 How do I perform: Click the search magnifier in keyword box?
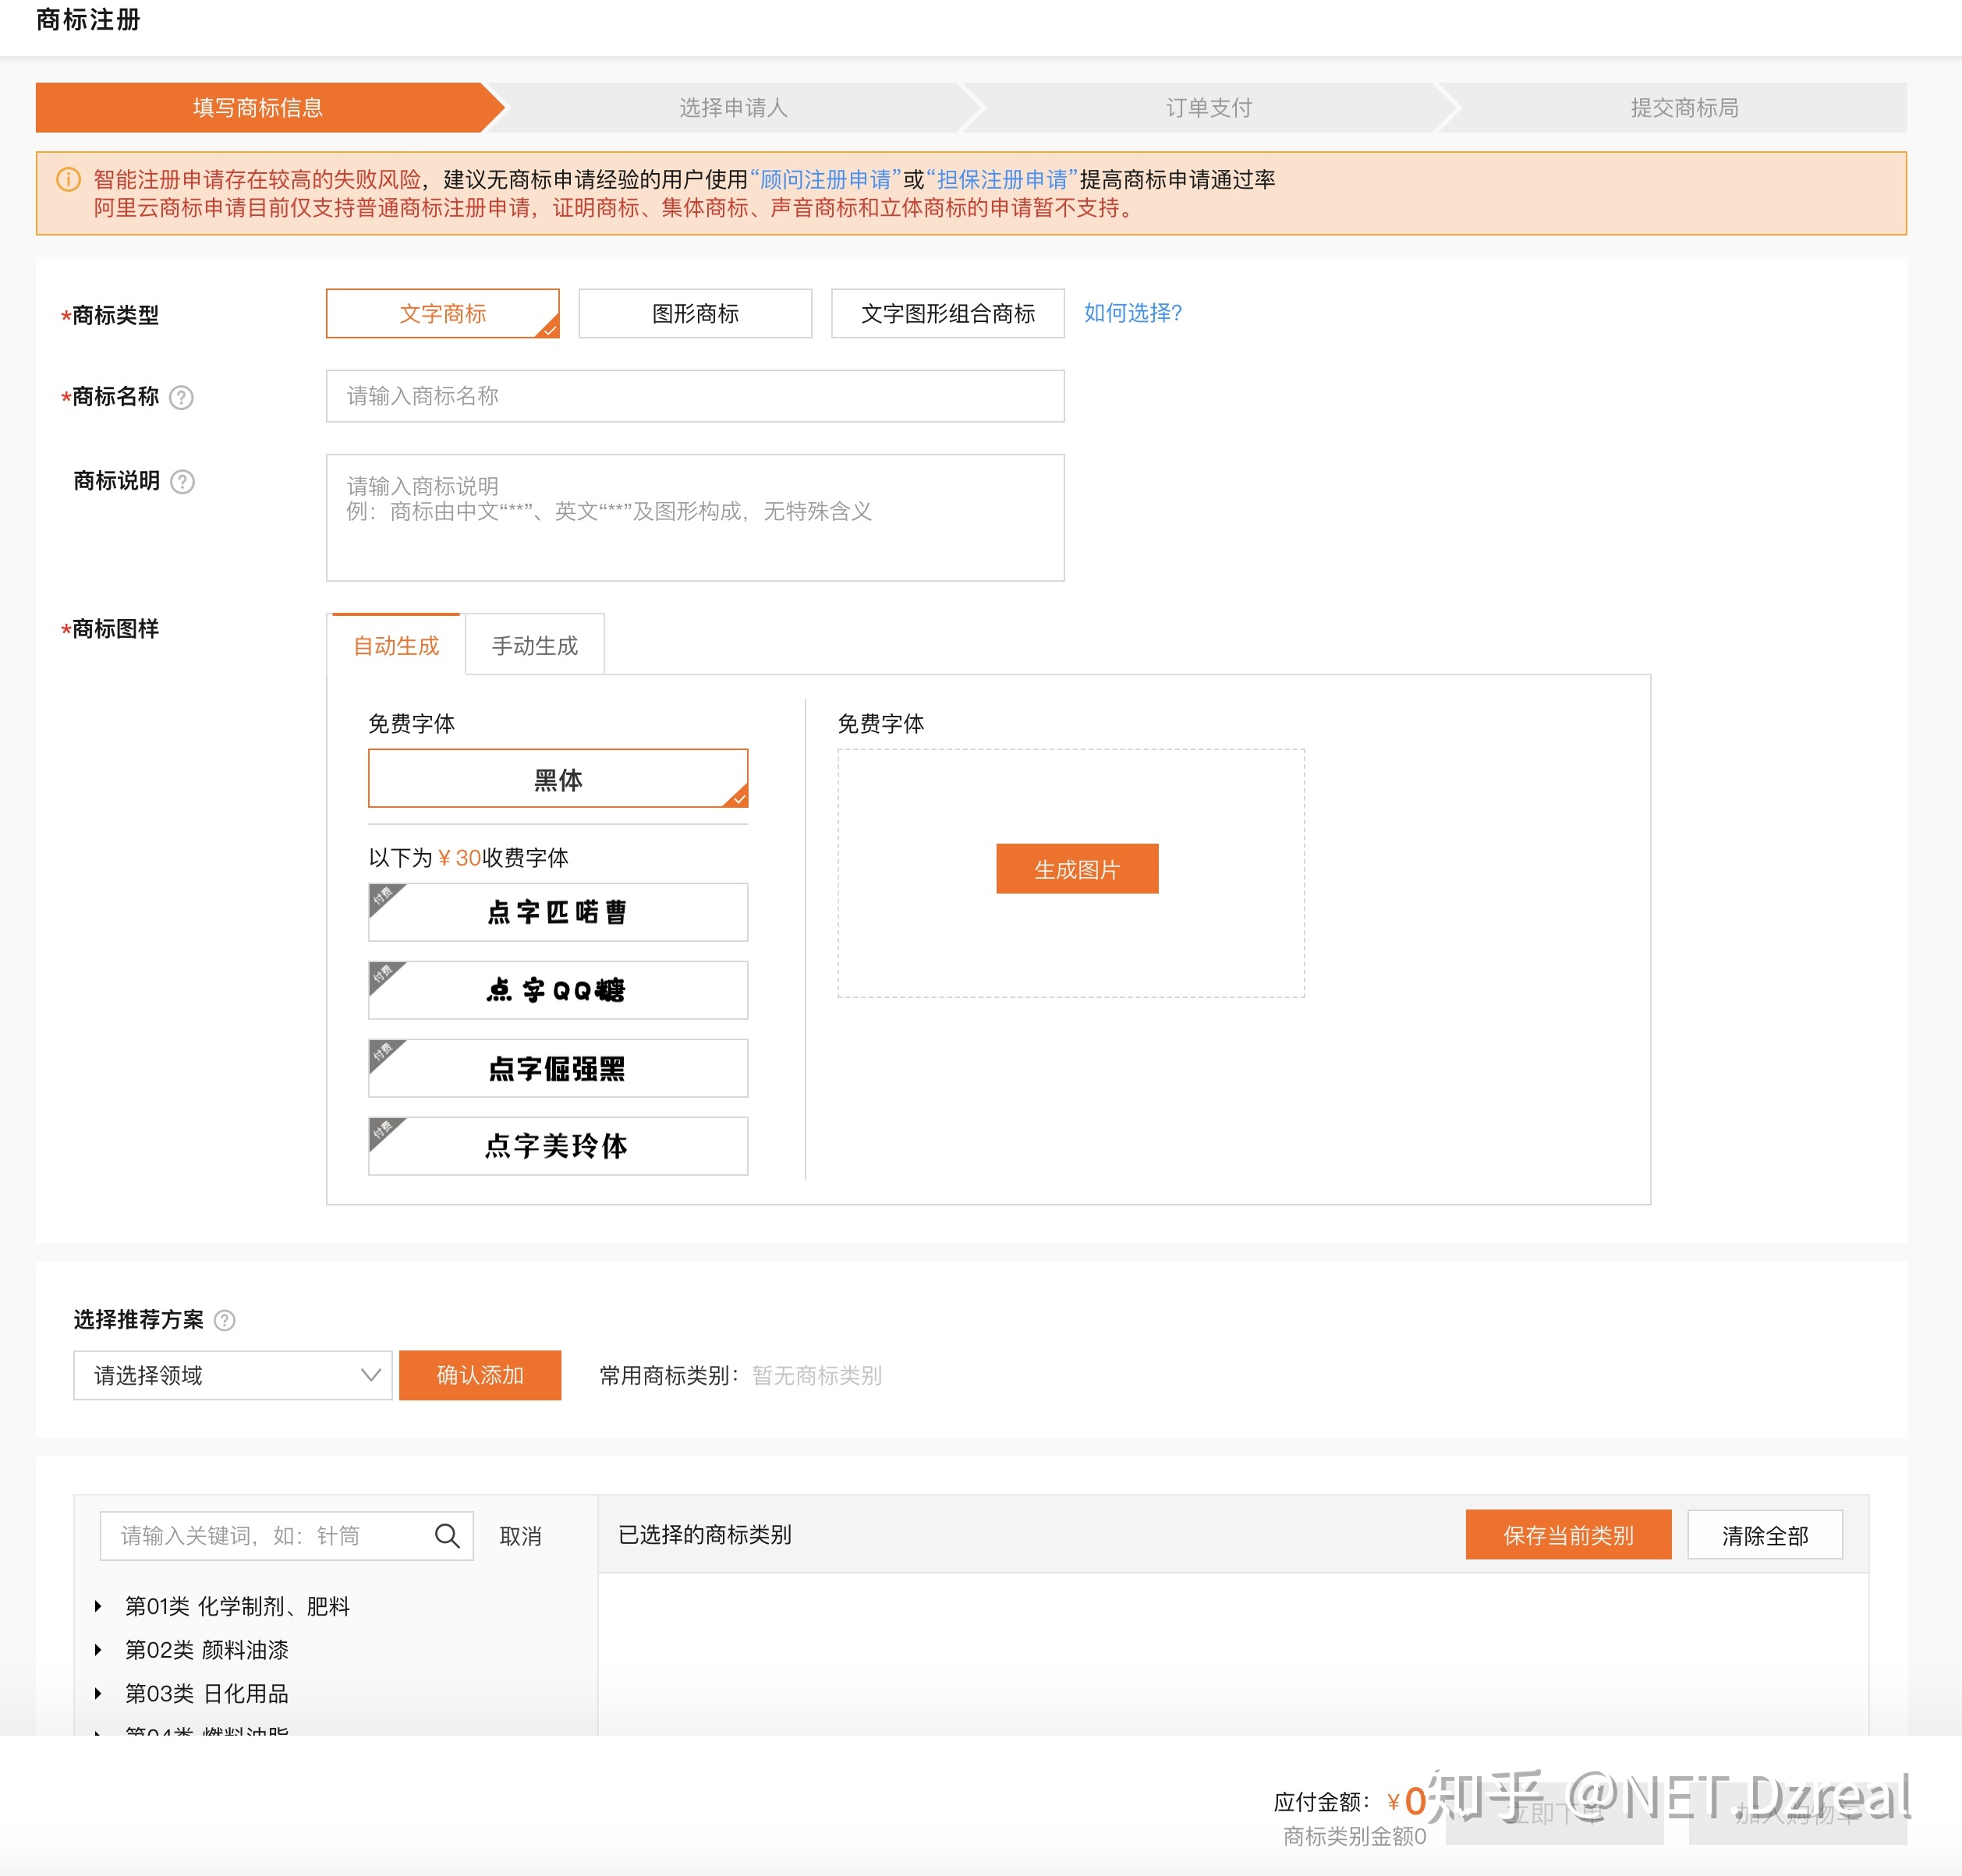[x=447, y=1535]
